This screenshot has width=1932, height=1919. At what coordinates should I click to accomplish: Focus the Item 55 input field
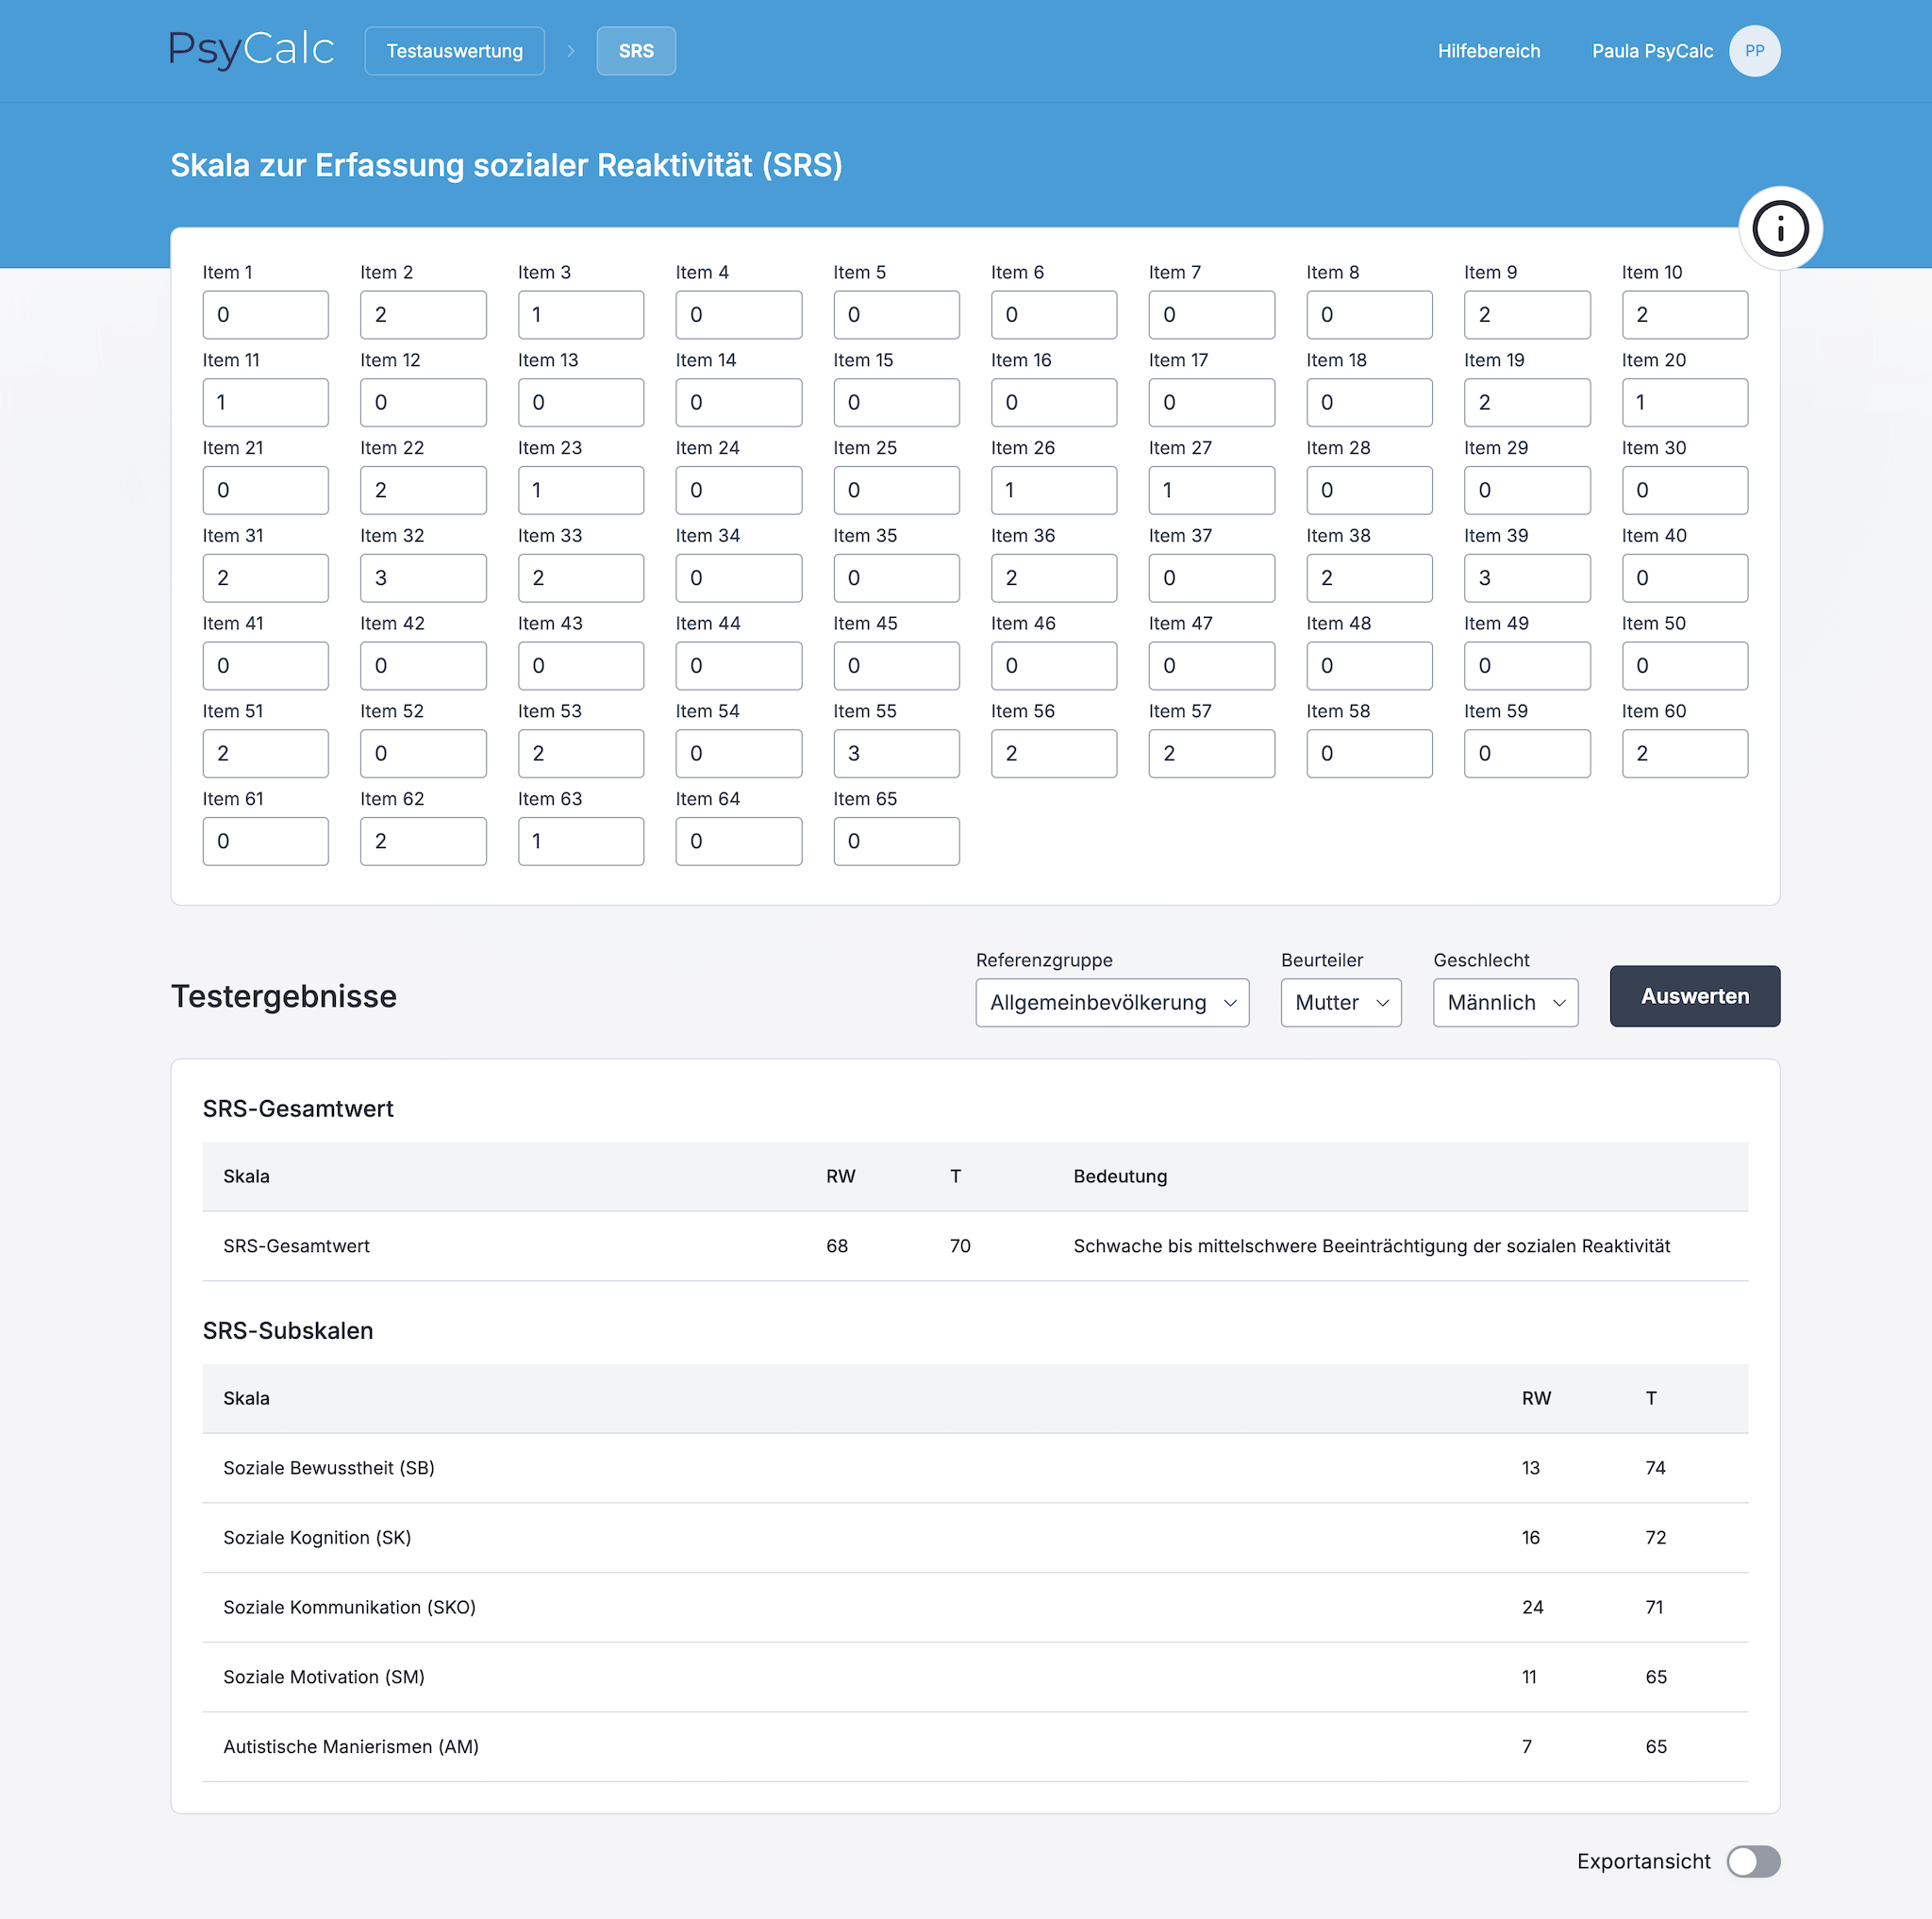896,753
